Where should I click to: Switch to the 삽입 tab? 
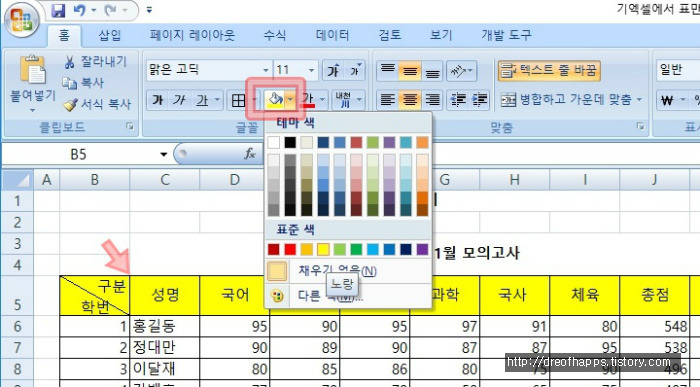click(110, 35)
